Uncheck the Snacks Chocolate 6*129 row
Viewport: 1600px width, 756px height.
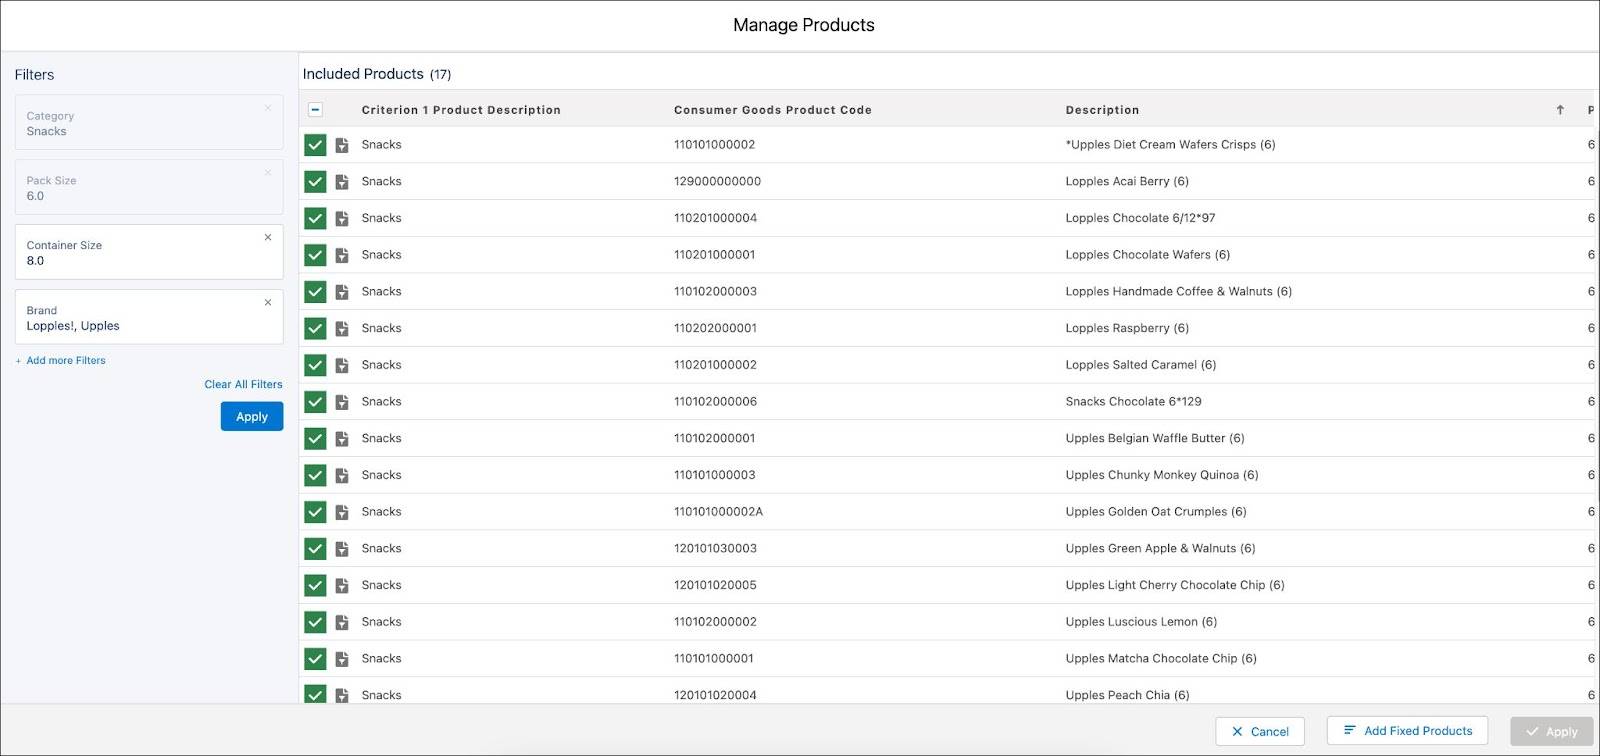[315, 402]
